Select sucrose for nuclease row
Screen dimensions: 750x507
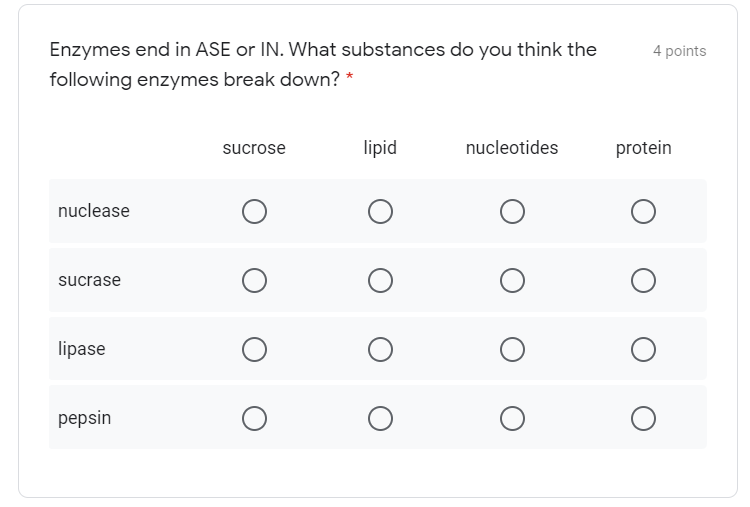click(254, 211)
